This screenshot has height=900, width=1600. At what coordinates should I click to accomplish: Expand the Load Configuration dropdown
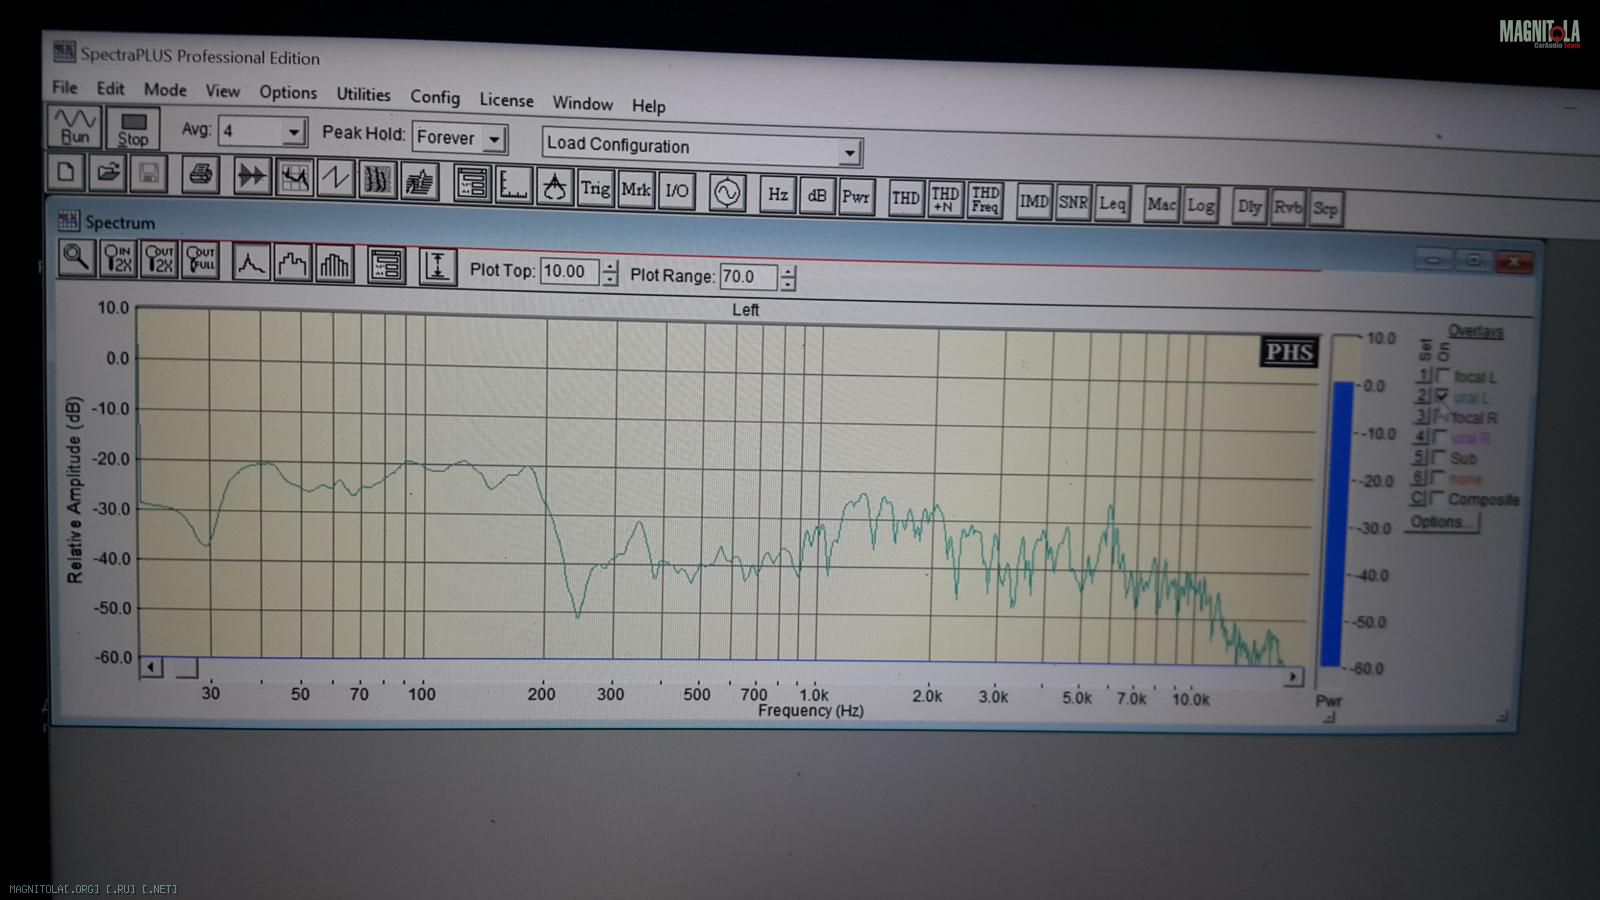(x=849, y=153)
